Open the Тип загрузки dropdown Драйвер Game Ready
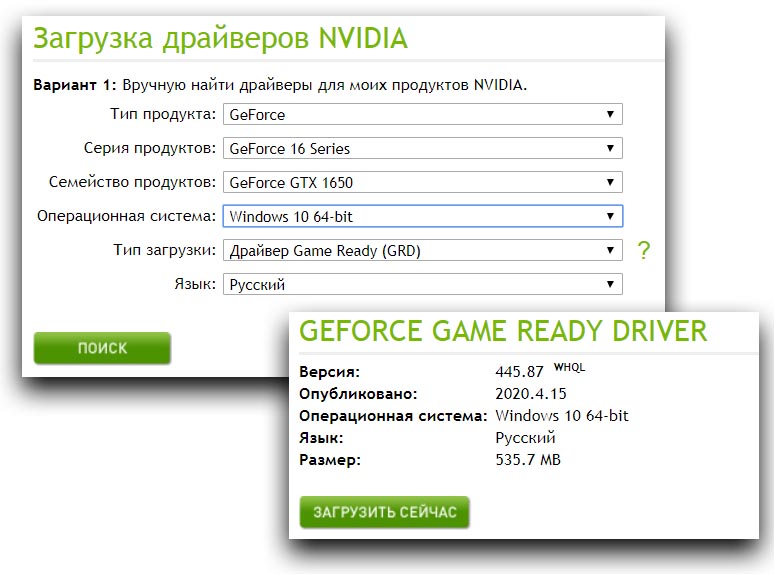The height and width of the screenshot is (574, 774). 423,250
